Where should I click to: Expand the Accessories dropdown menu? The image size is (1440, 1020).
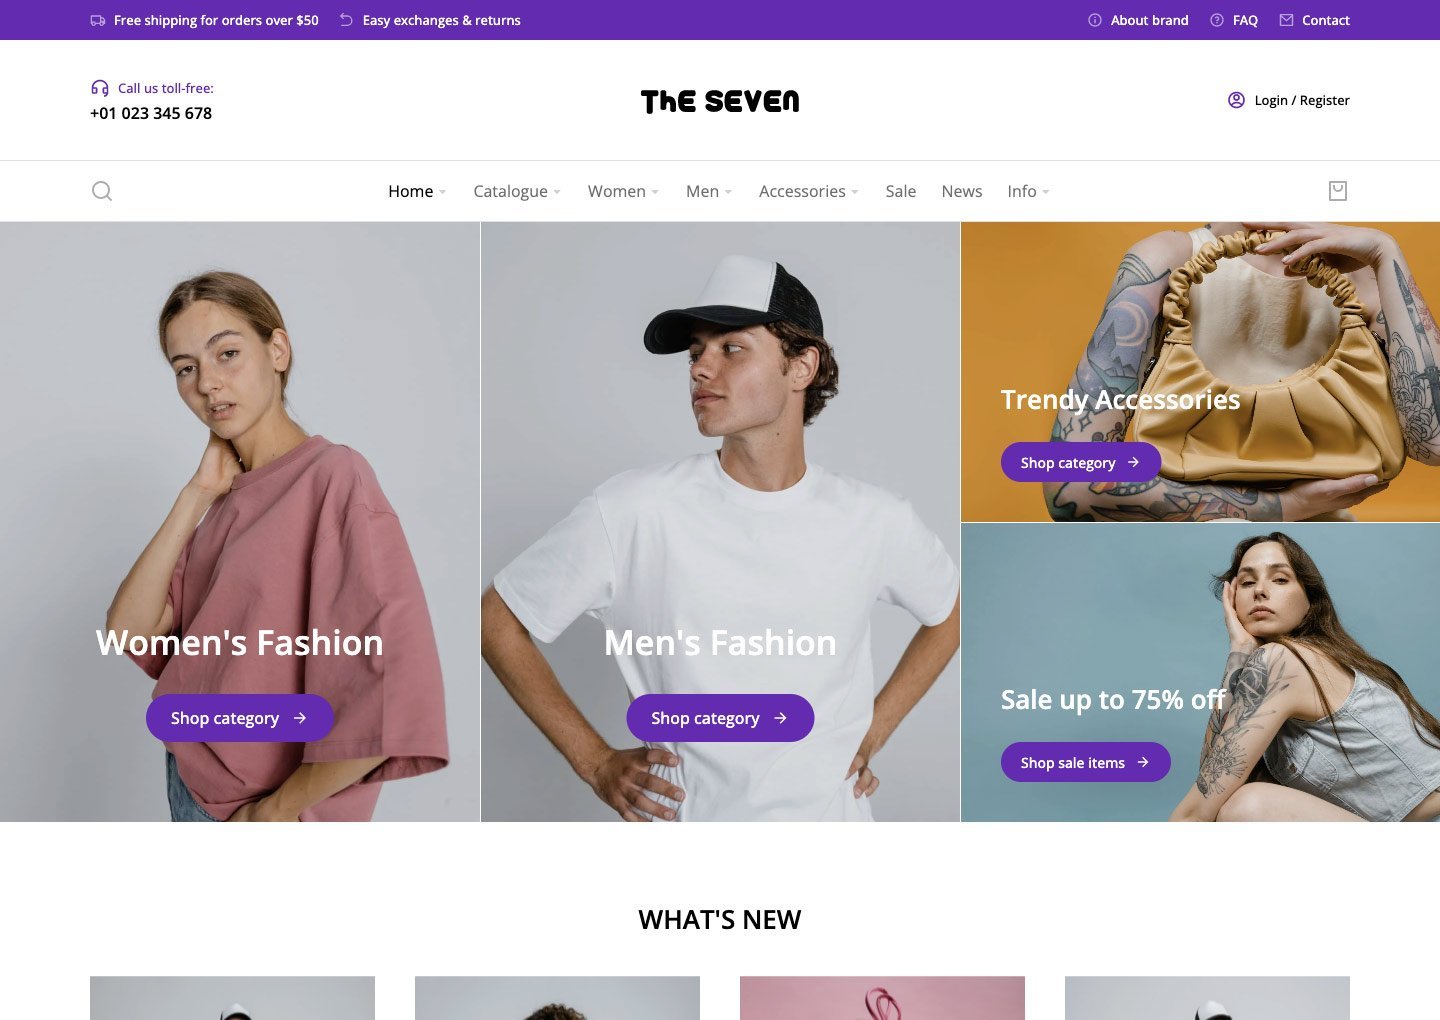[809, 191]
